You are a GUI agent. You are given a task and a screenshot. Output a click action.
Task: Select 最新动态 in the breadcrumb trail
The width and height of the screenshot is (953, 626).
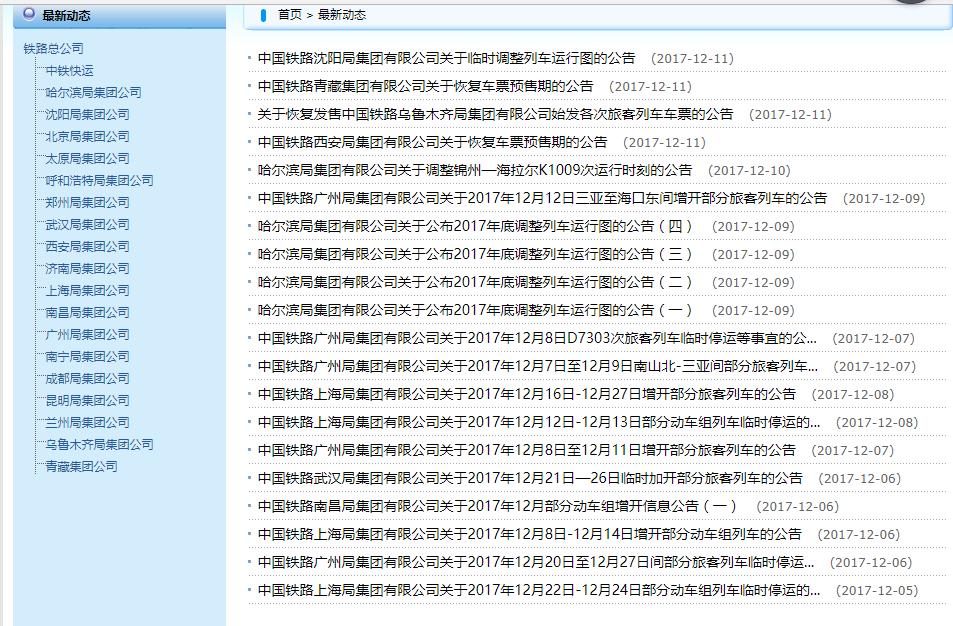click(341, 15)
